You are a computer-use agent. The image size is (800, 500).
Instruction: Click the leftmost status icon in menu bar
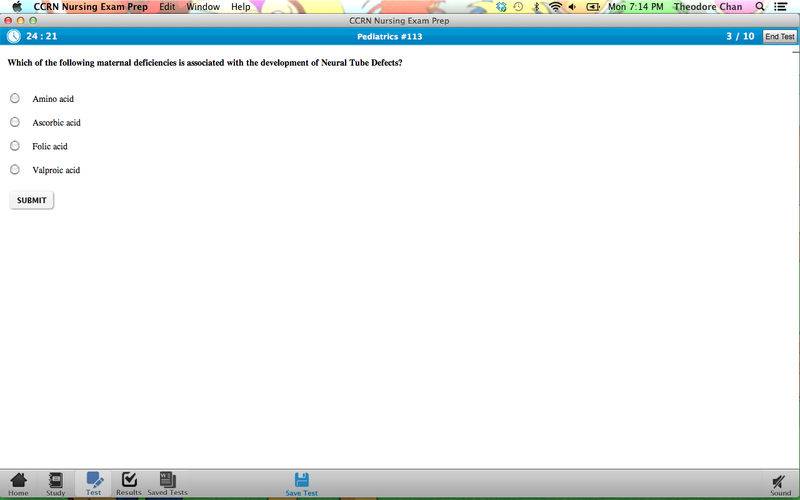(501, 7)
